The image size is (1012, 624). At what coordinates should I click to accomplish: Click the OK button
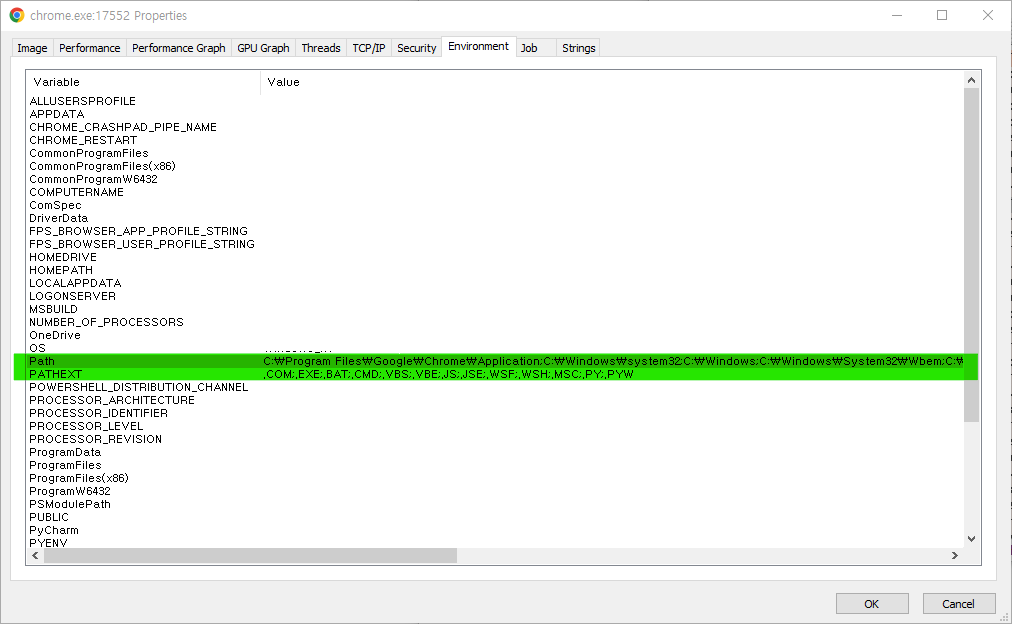[x=872, y=603]
